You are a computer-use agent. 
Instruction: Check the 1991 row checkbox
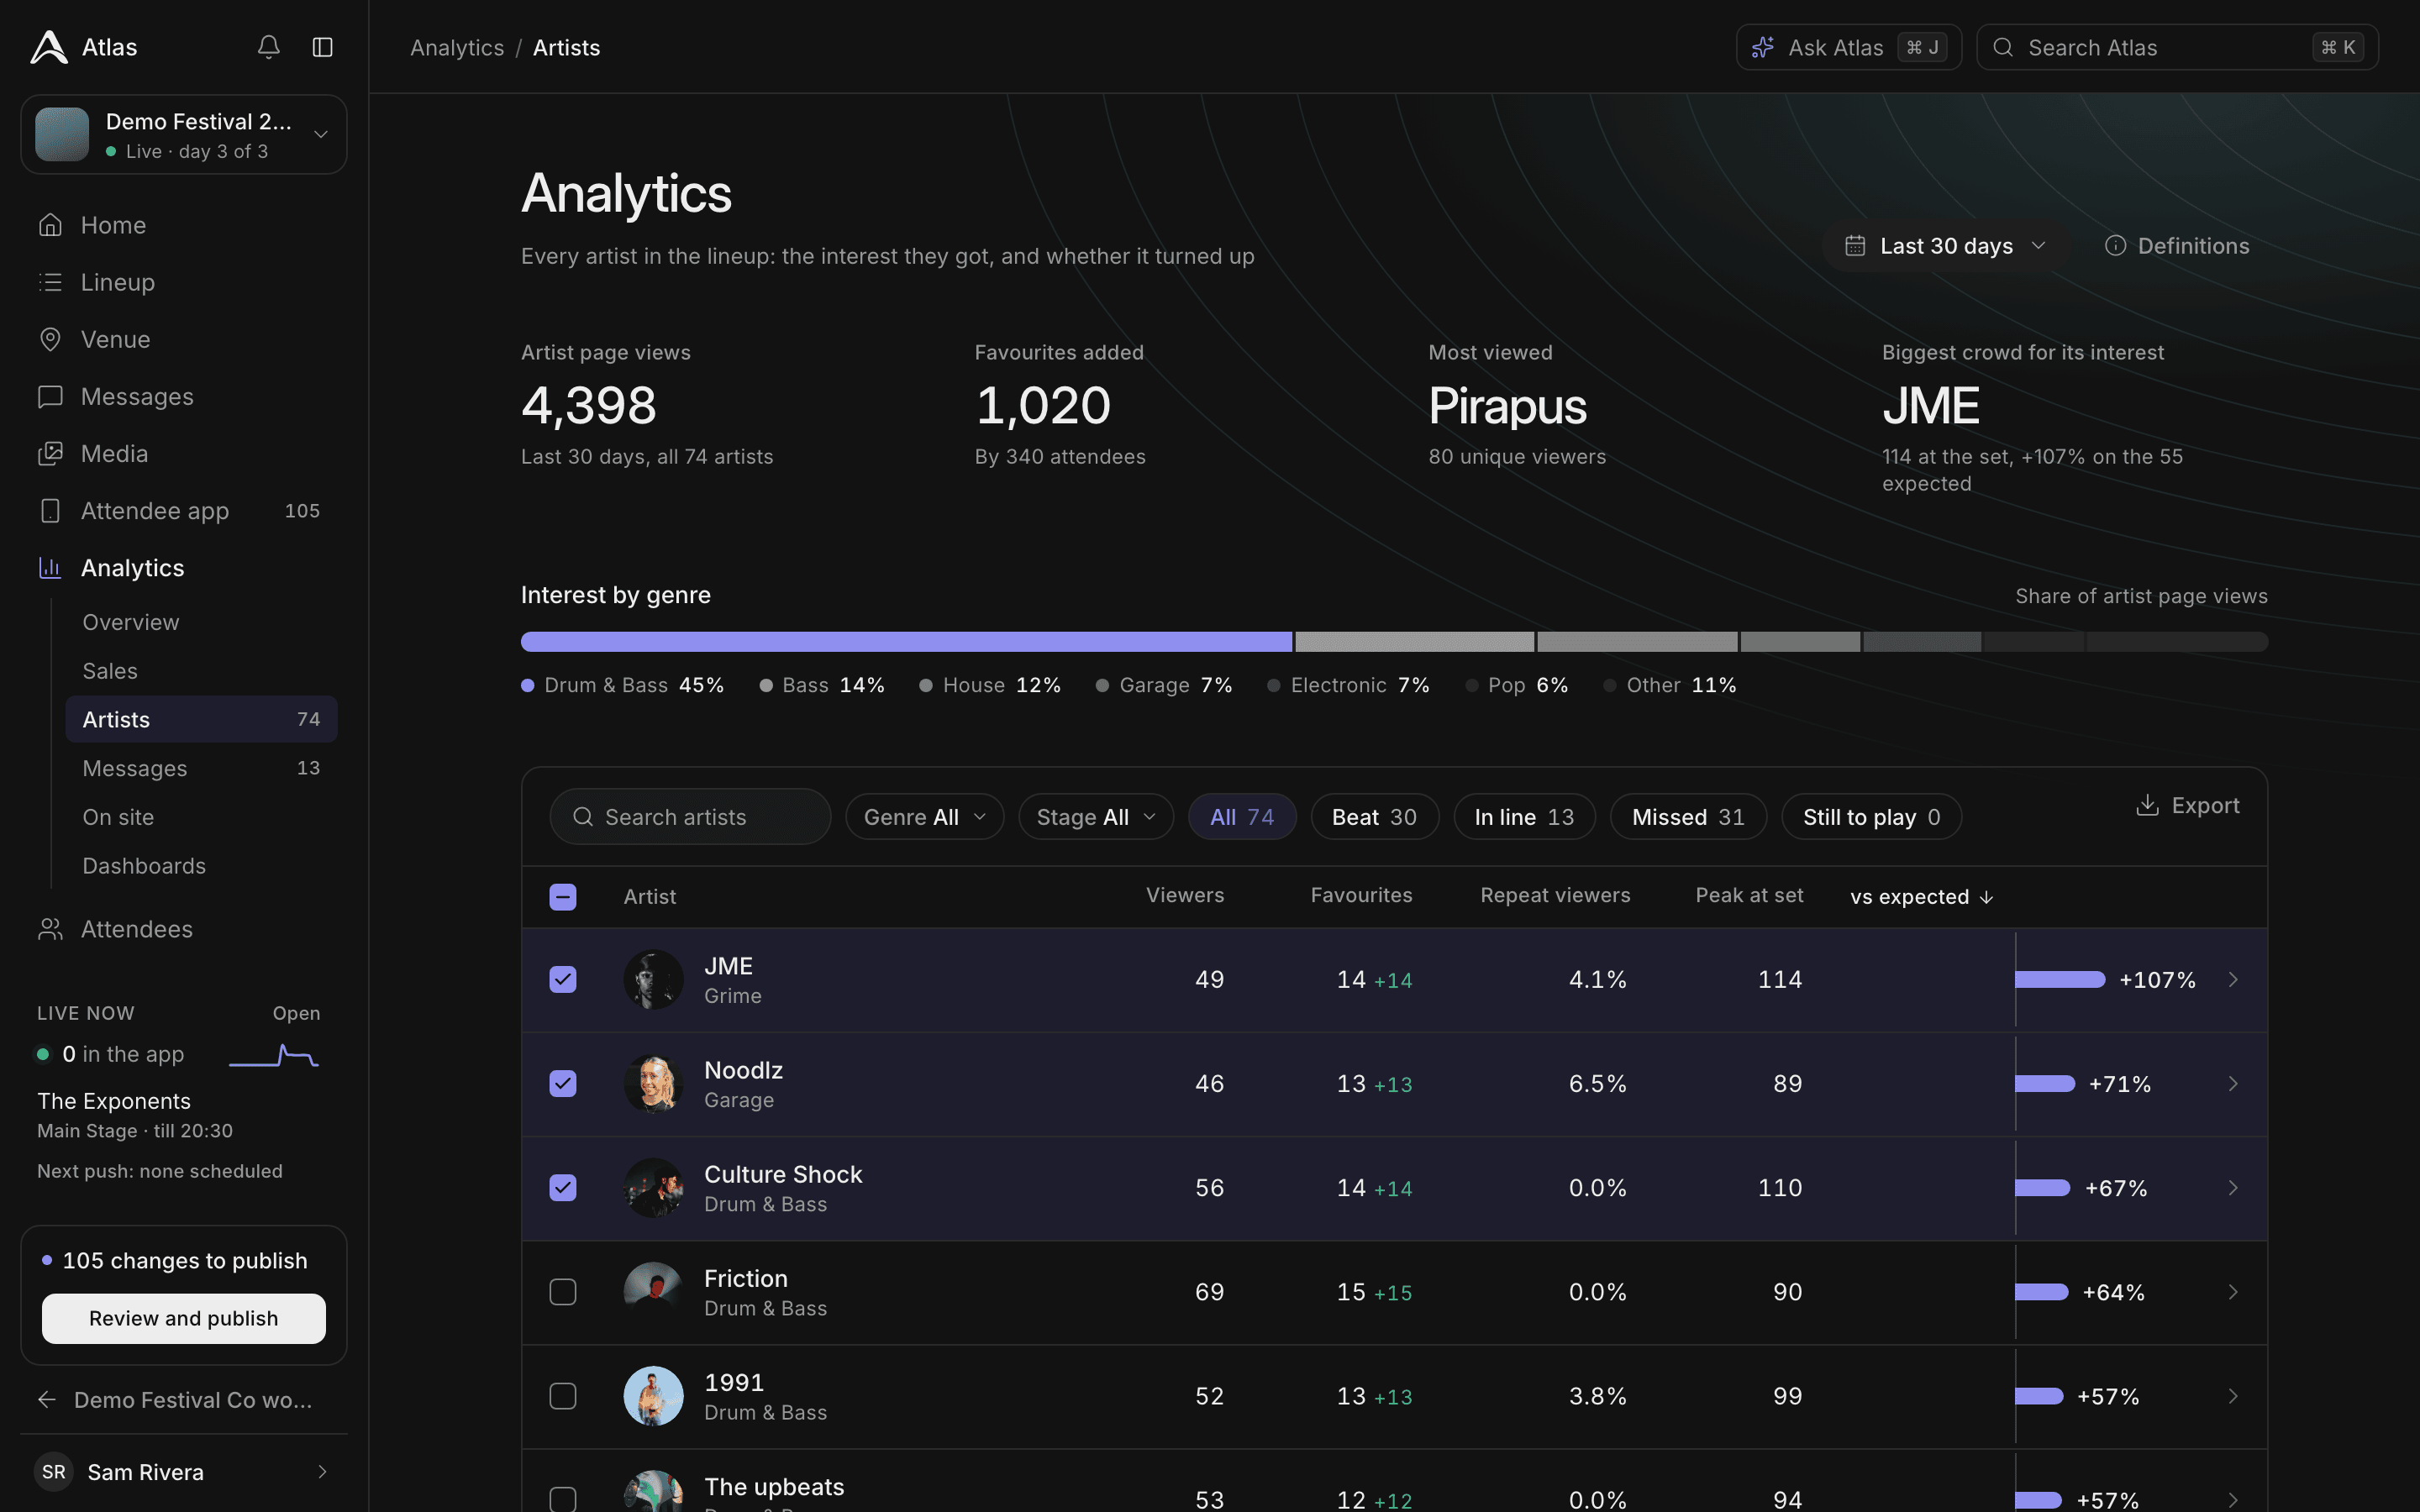[563, 1395]
